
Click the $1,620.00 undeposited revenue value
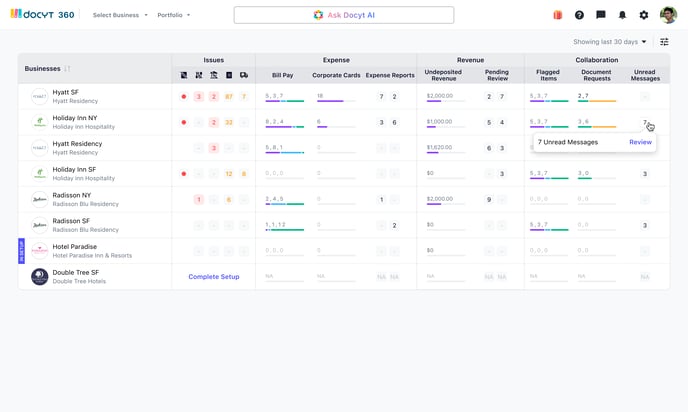(439, 147)
